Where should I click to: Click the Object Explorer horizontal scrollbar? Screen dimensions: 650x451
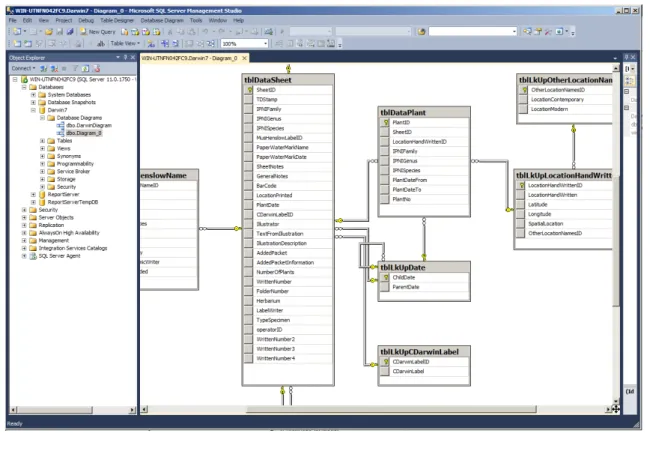point(73,410)
